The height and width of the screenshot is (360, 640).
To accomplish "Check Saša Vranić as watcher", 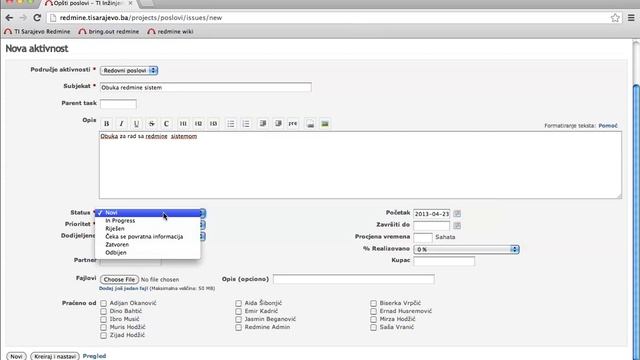I will [373, 327].
